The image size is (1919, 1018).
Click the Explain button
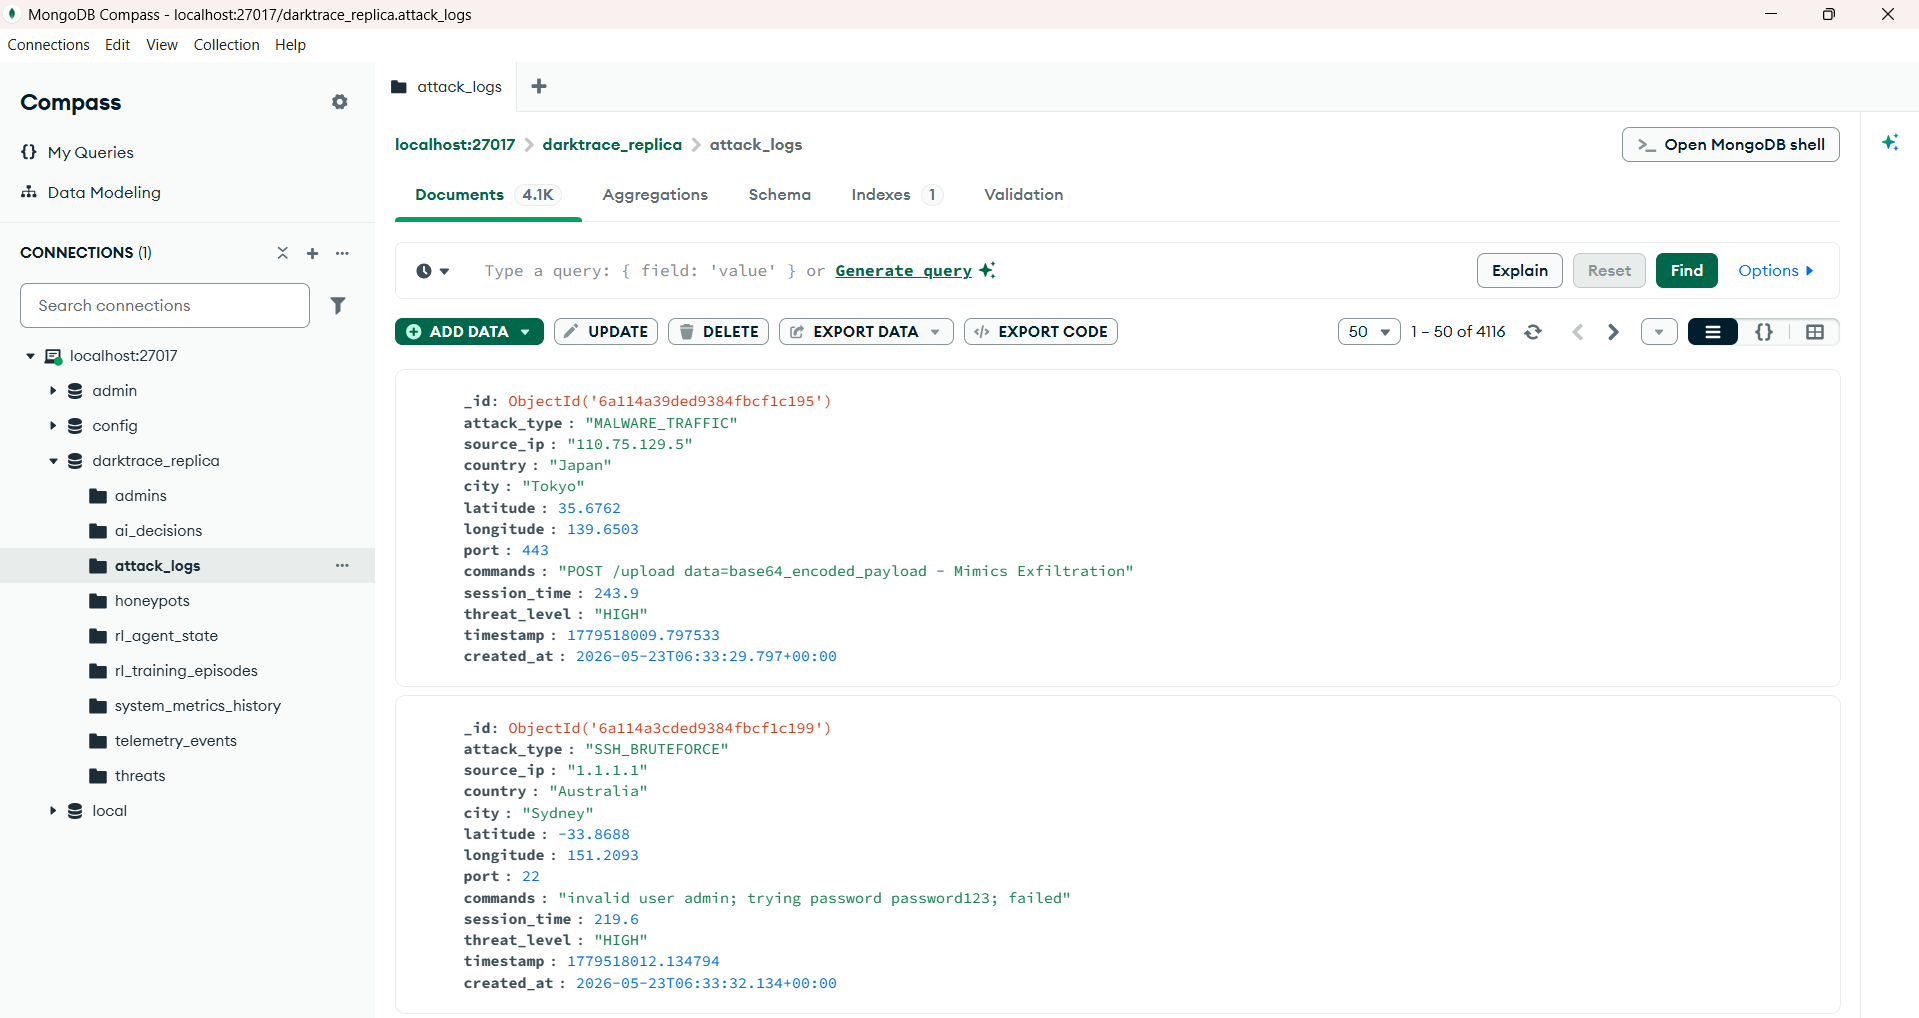[1519, 271]
